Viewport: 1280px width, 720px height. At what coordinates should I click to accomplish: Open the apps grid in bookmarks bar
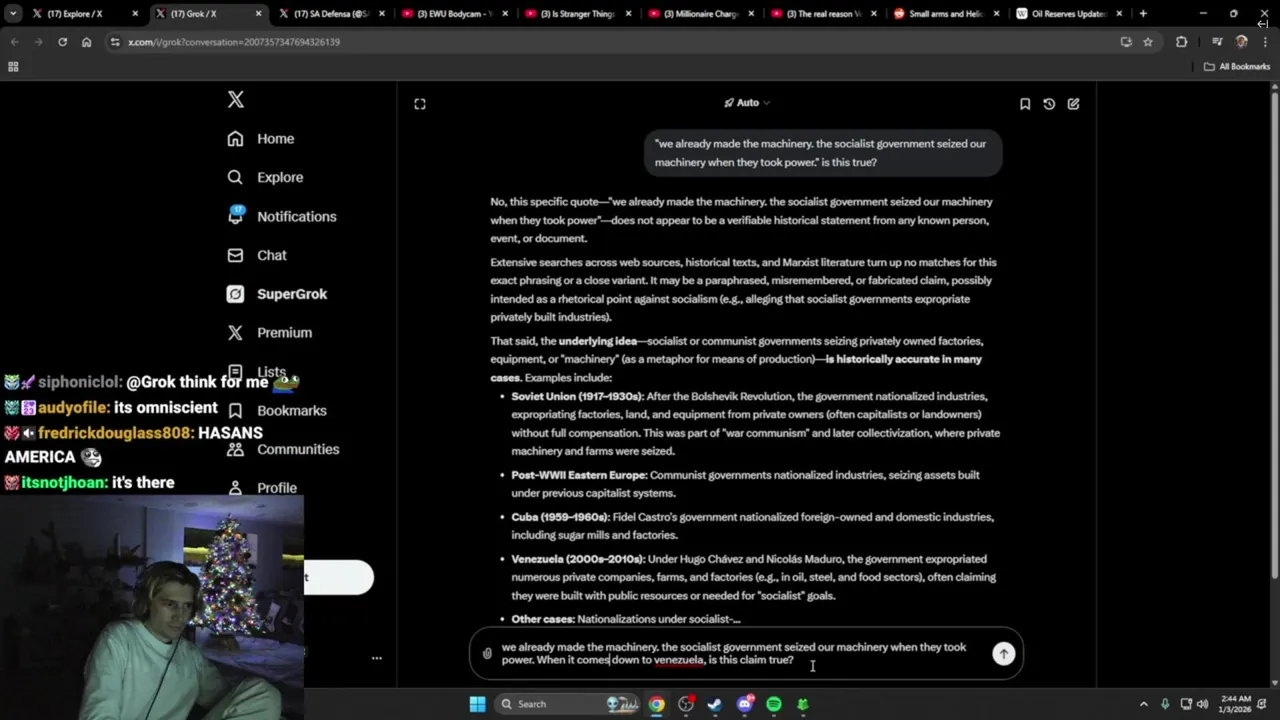coord(13,67)
